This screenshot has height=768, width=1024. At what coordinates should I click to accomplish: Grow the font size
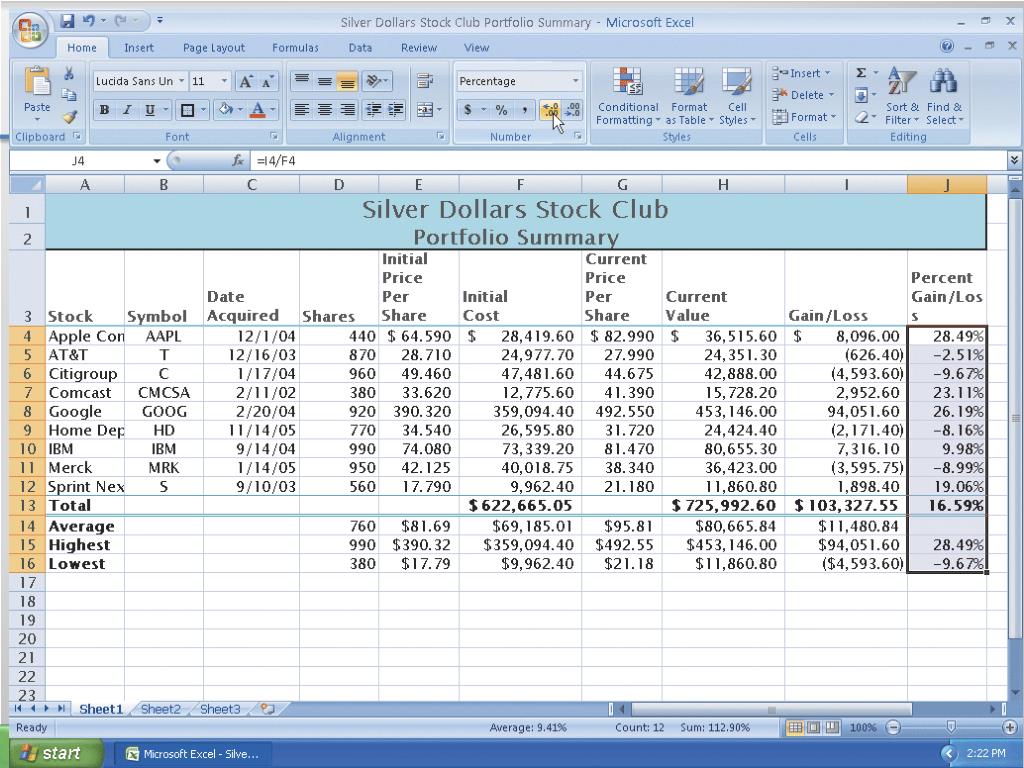(246, 81)
